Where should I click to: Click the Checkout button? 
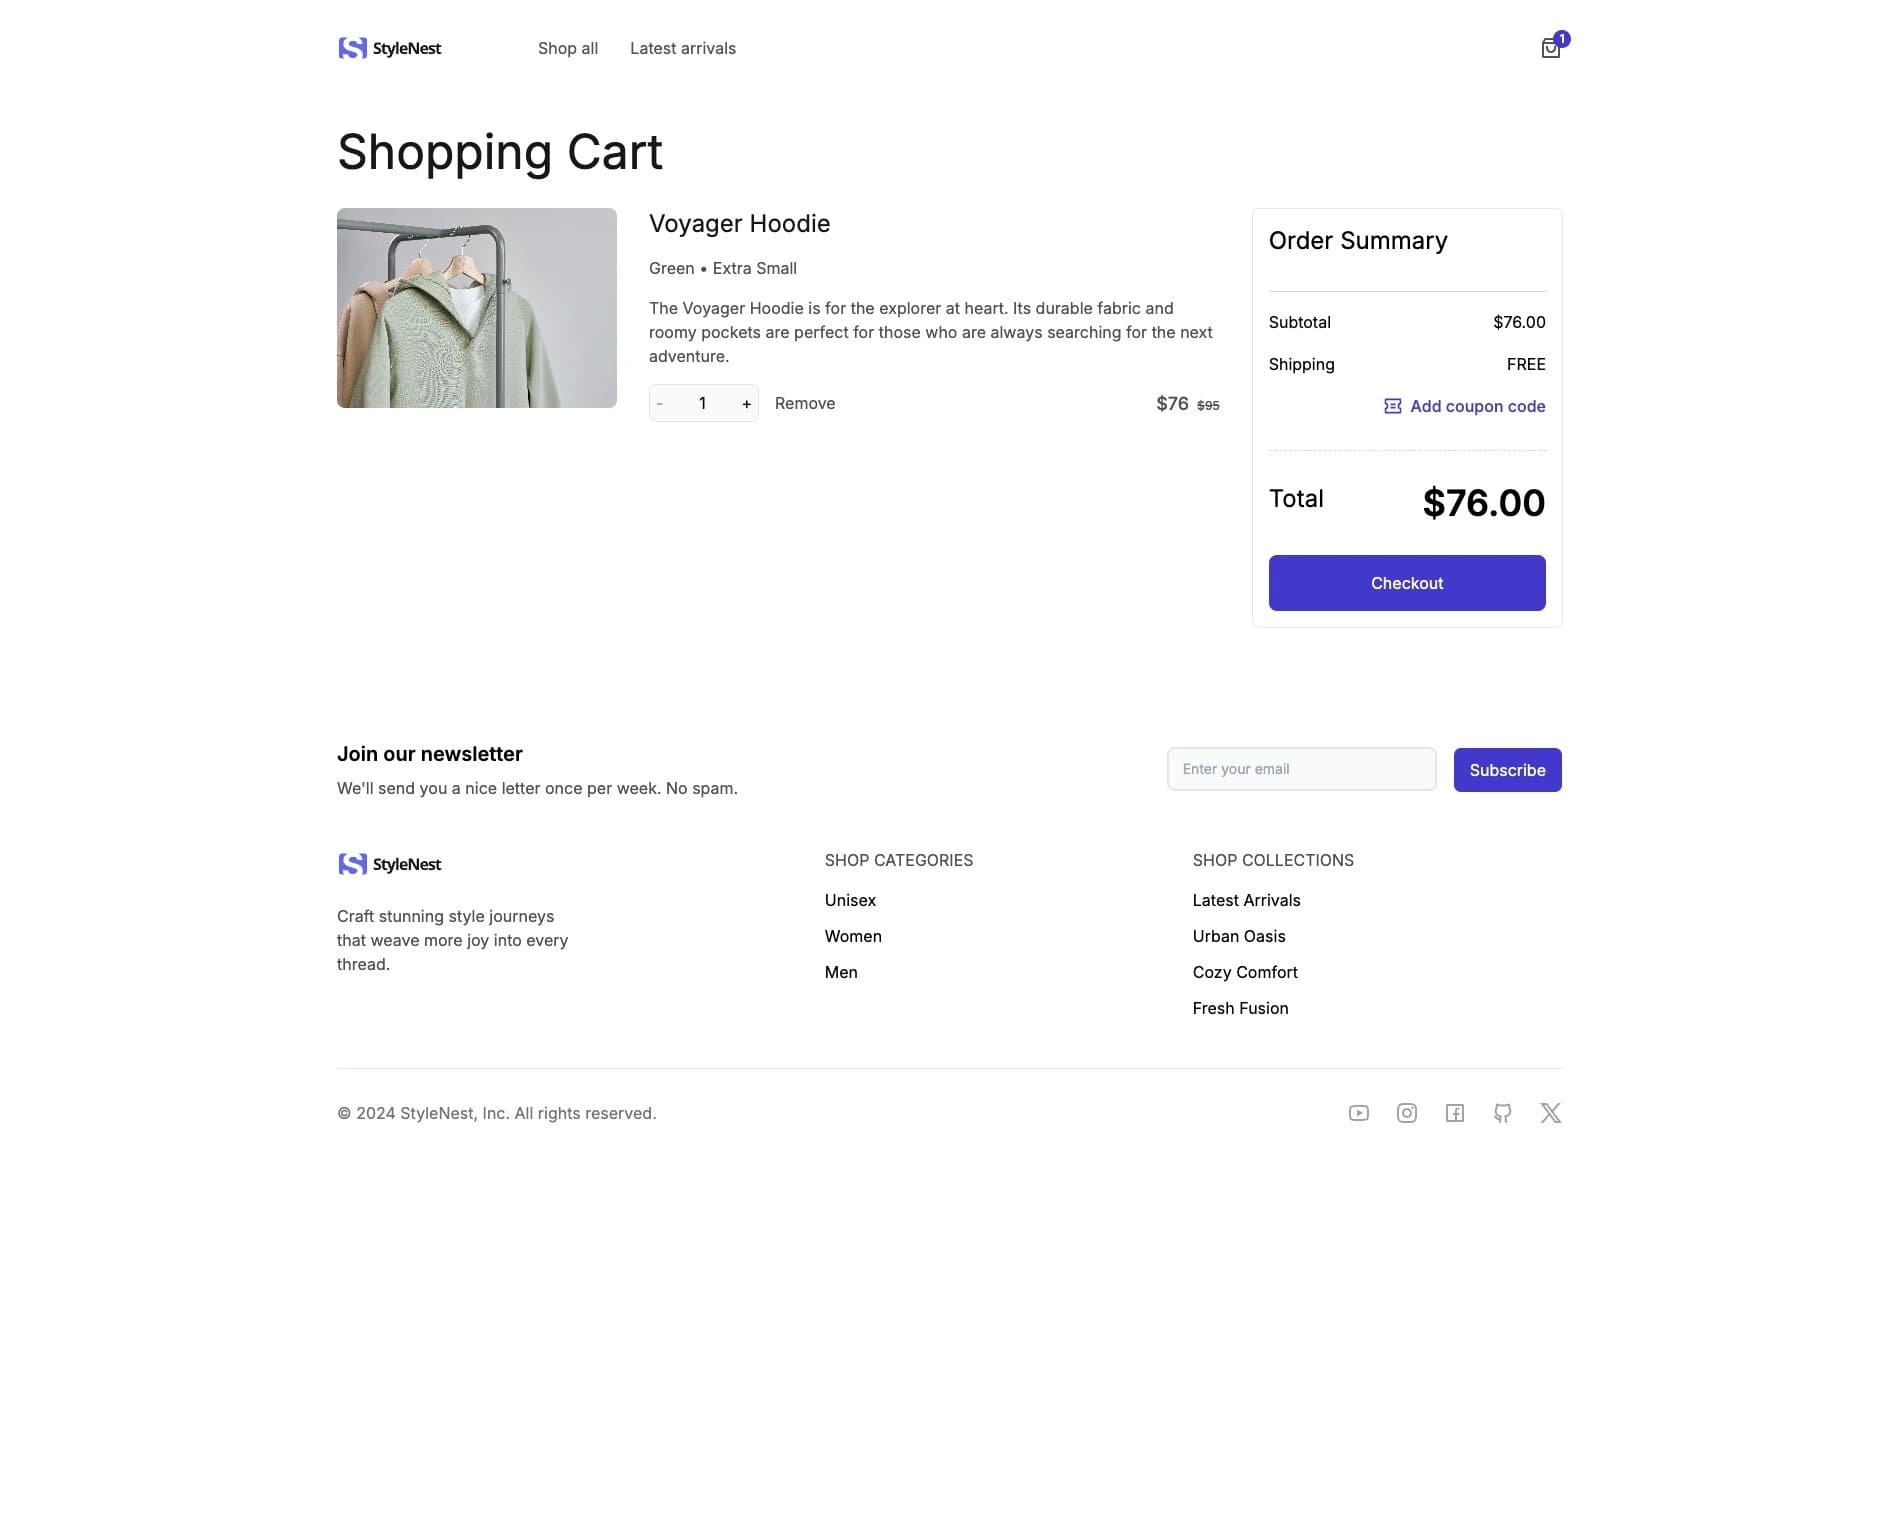tap(1406, 582)
